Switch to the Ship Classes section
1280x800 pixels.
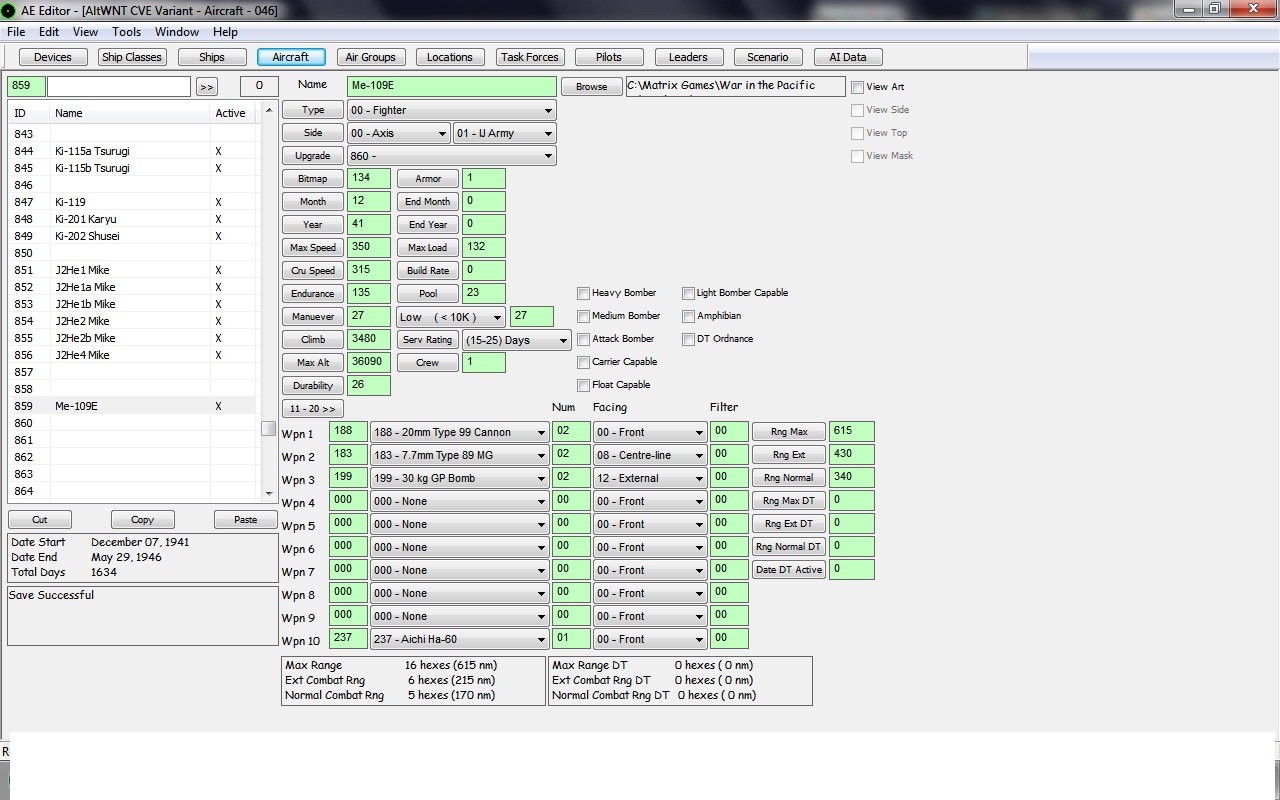point(132,57)
